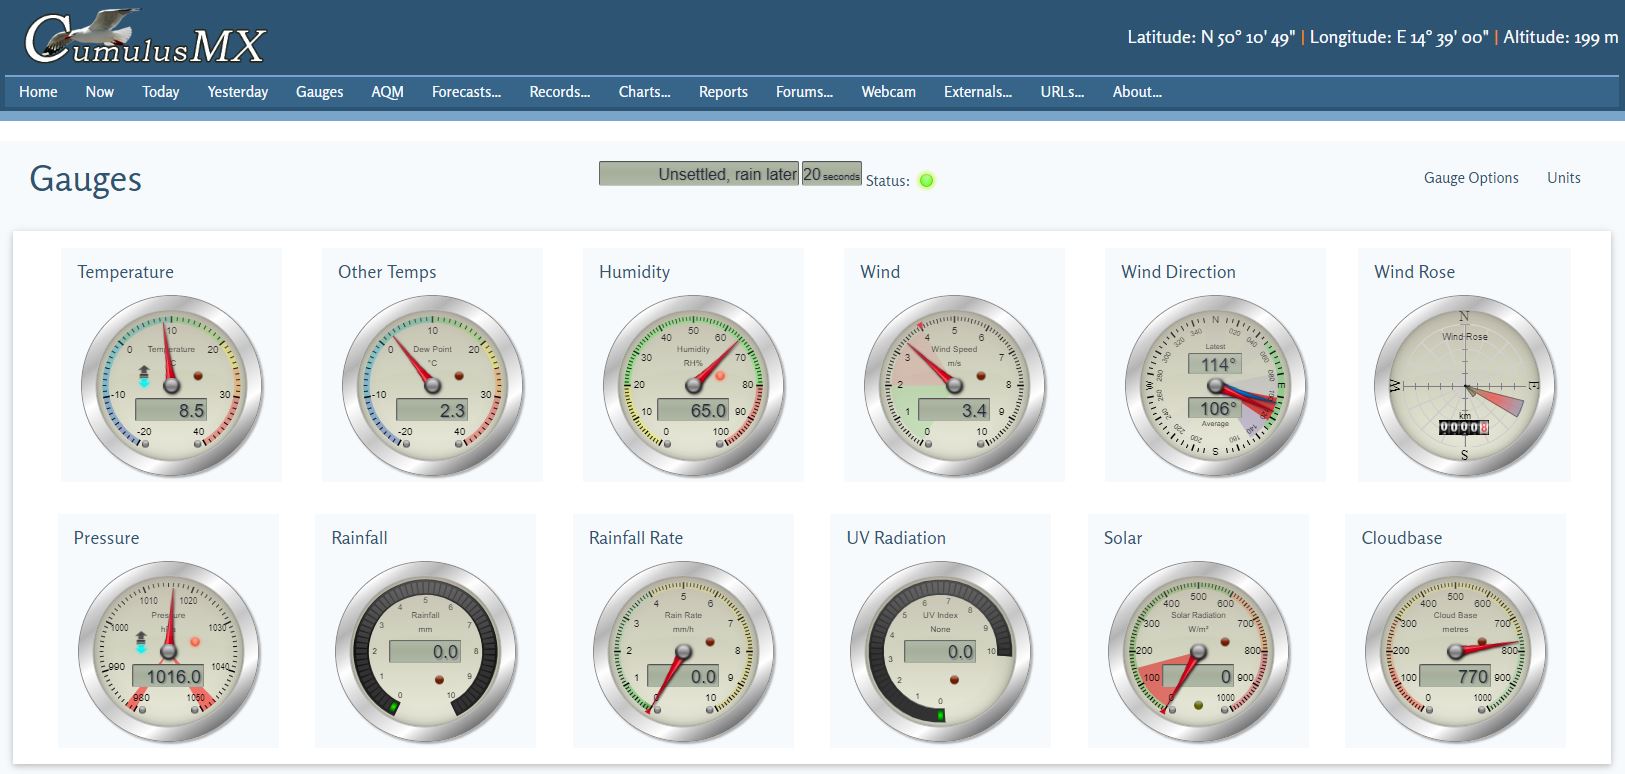Click the 114° latest wind direction readout
1625x774 pixels.
click(x=1215, y=364)
